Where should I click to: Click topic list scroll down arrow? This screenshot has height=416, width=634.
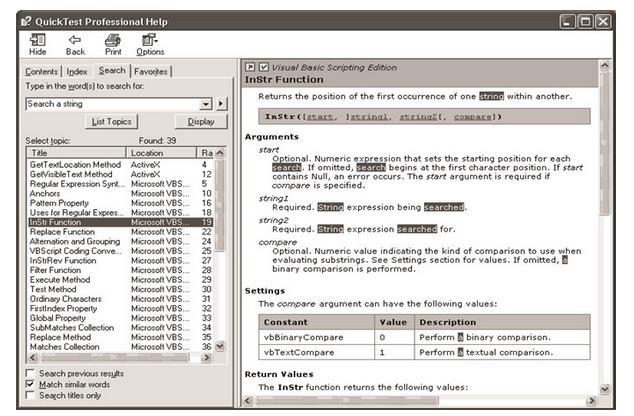(220, 346)
